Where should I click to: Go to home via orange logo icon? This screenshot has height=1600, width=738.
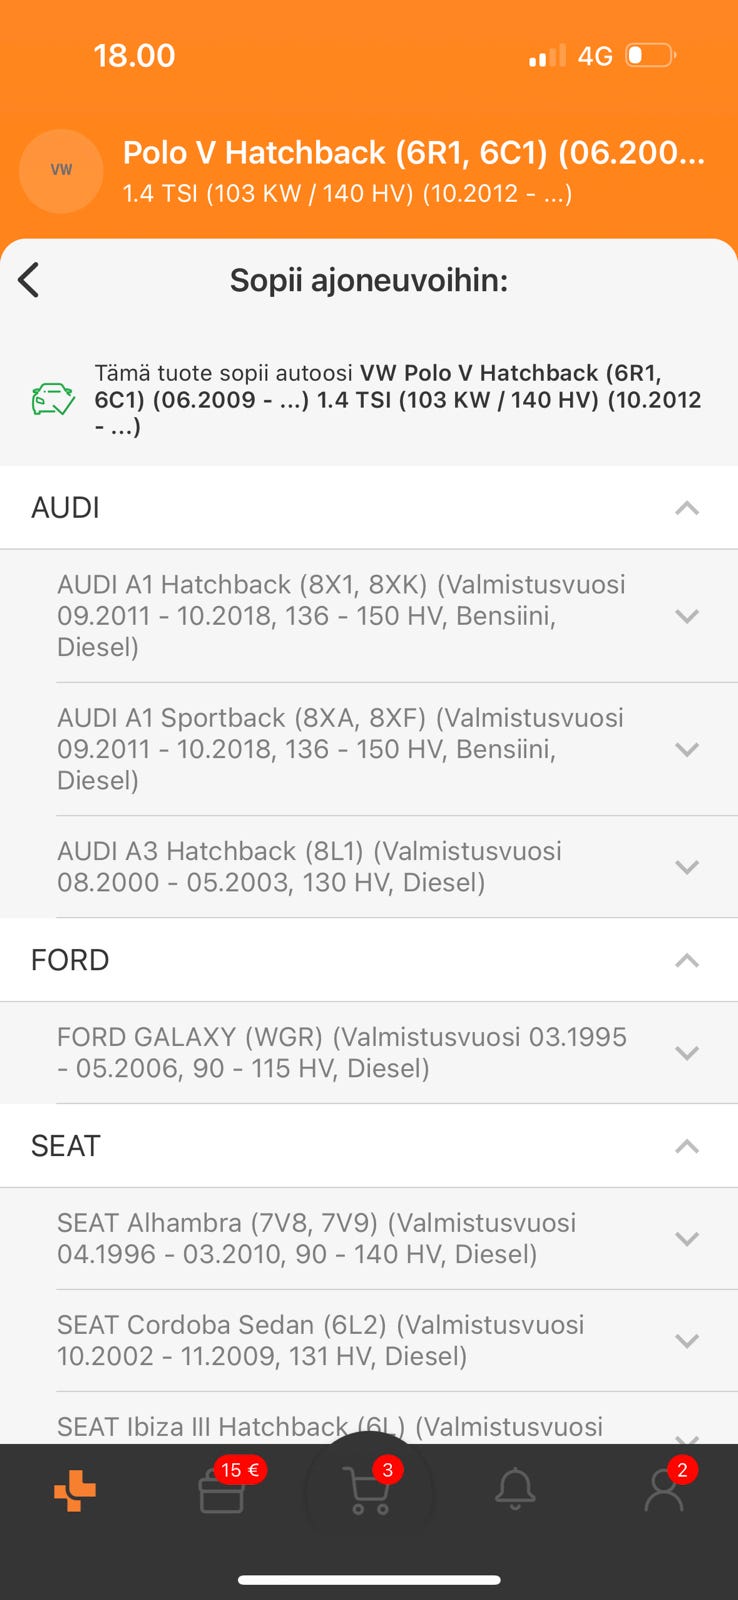[75, 1491]
